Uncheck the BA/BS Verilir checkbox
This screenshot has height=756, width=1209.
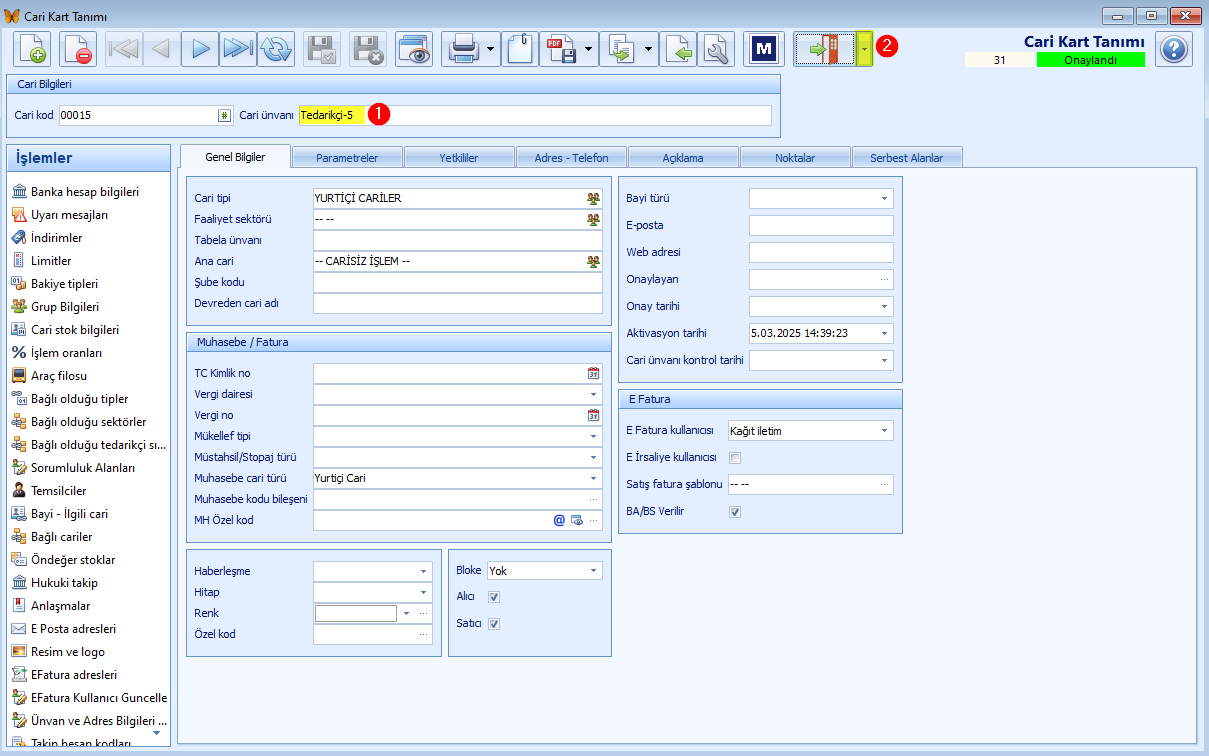[x=735, y=511]
